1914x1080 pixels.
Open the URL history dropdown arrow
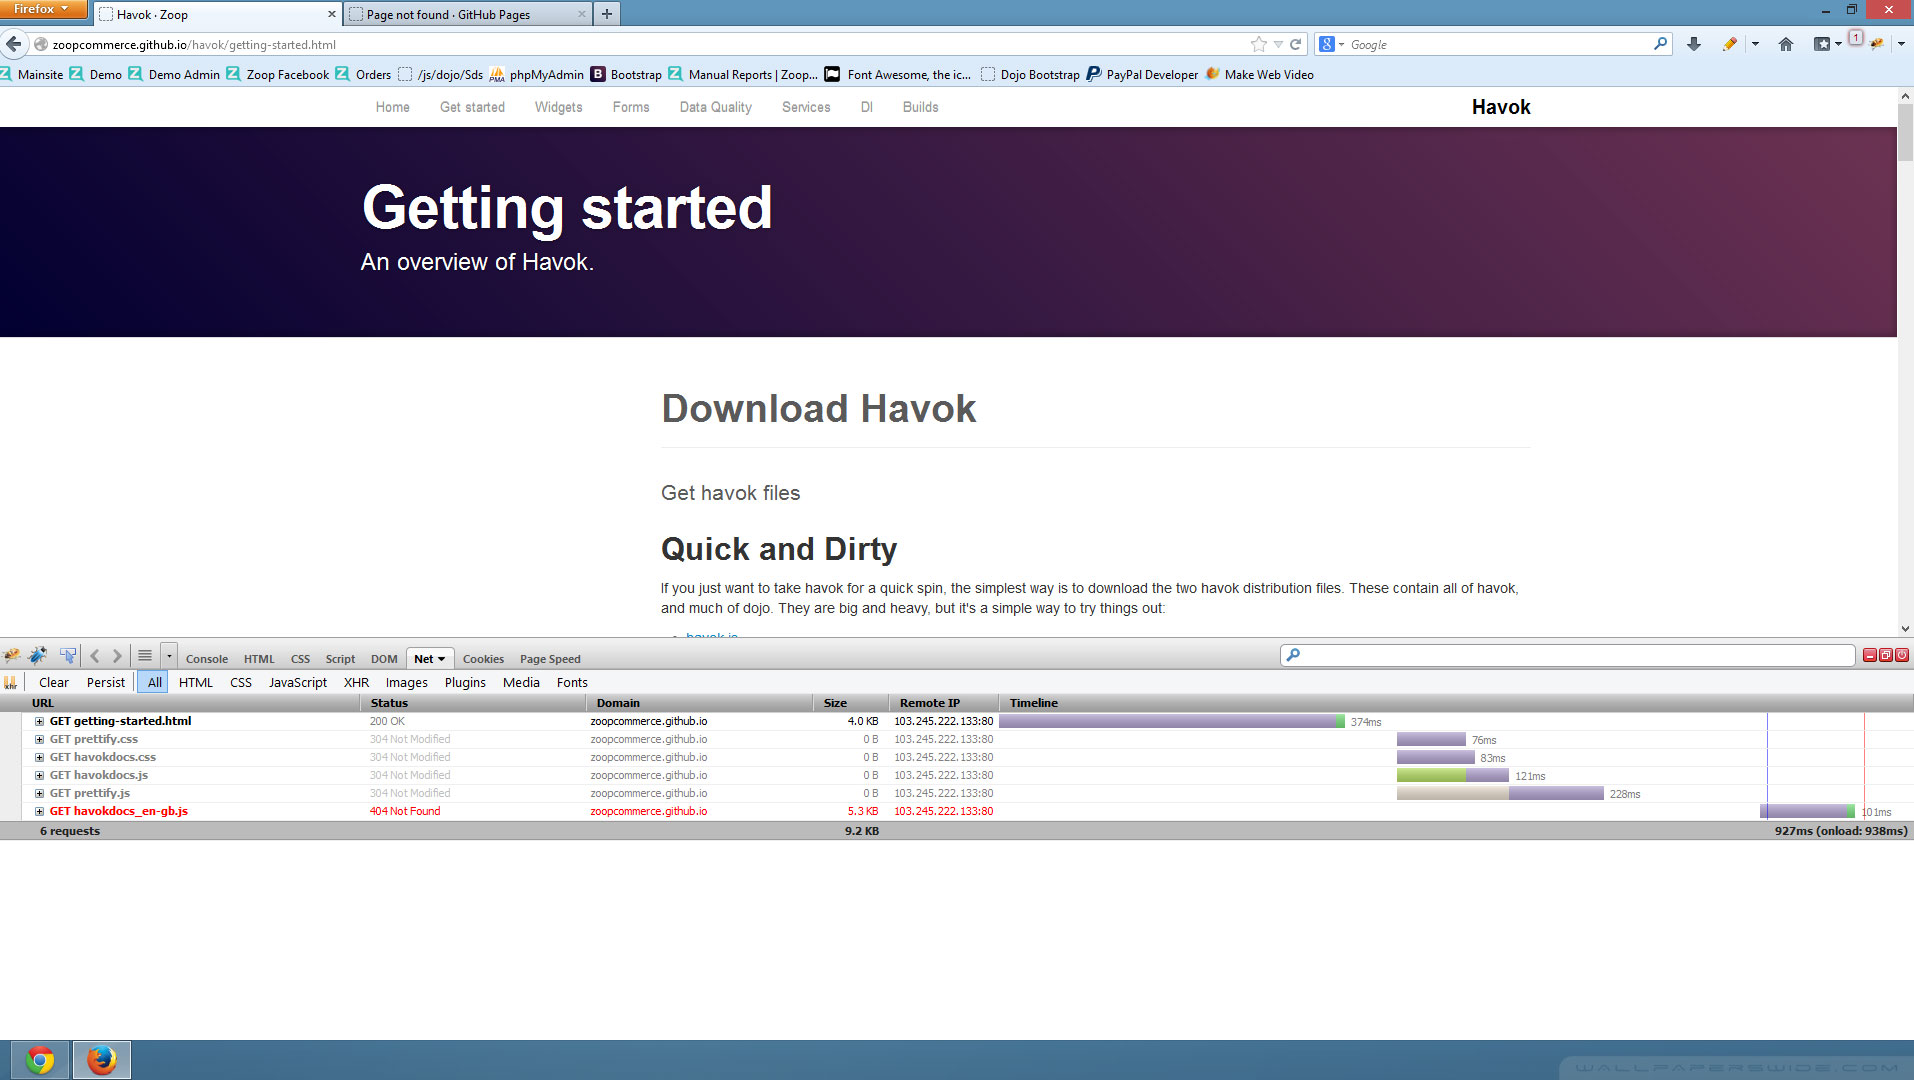click(1278, 44)
